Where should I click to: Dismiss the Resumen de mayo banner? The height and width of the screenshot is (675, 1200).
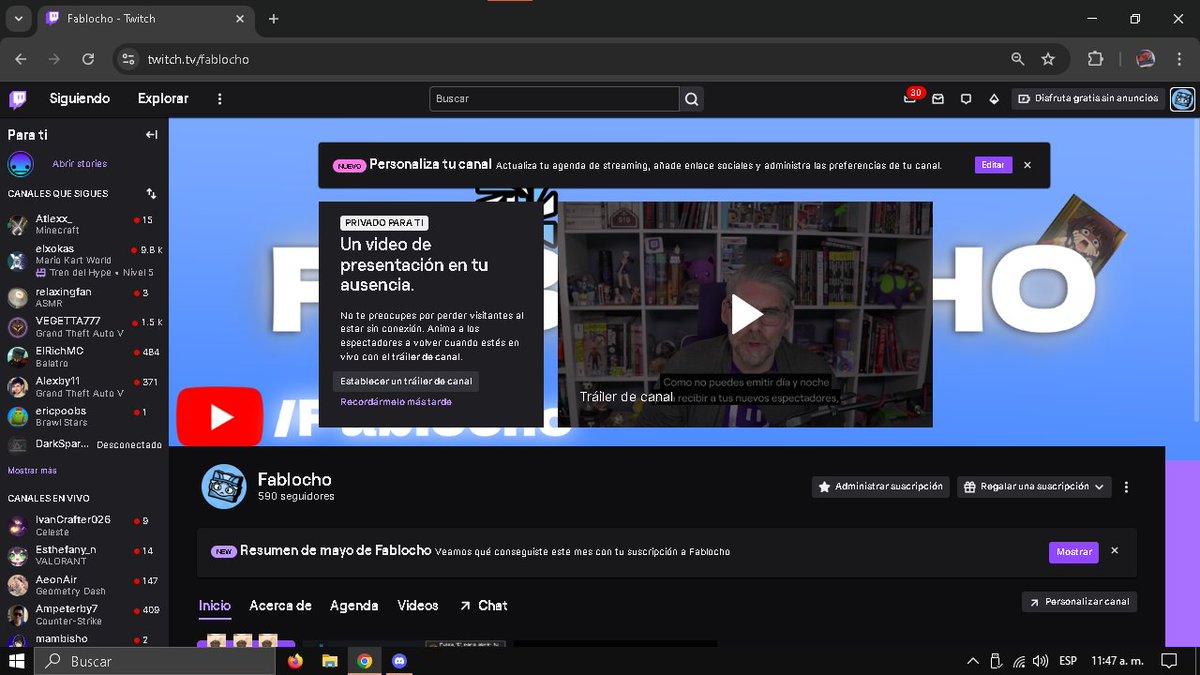point(1114,551)
